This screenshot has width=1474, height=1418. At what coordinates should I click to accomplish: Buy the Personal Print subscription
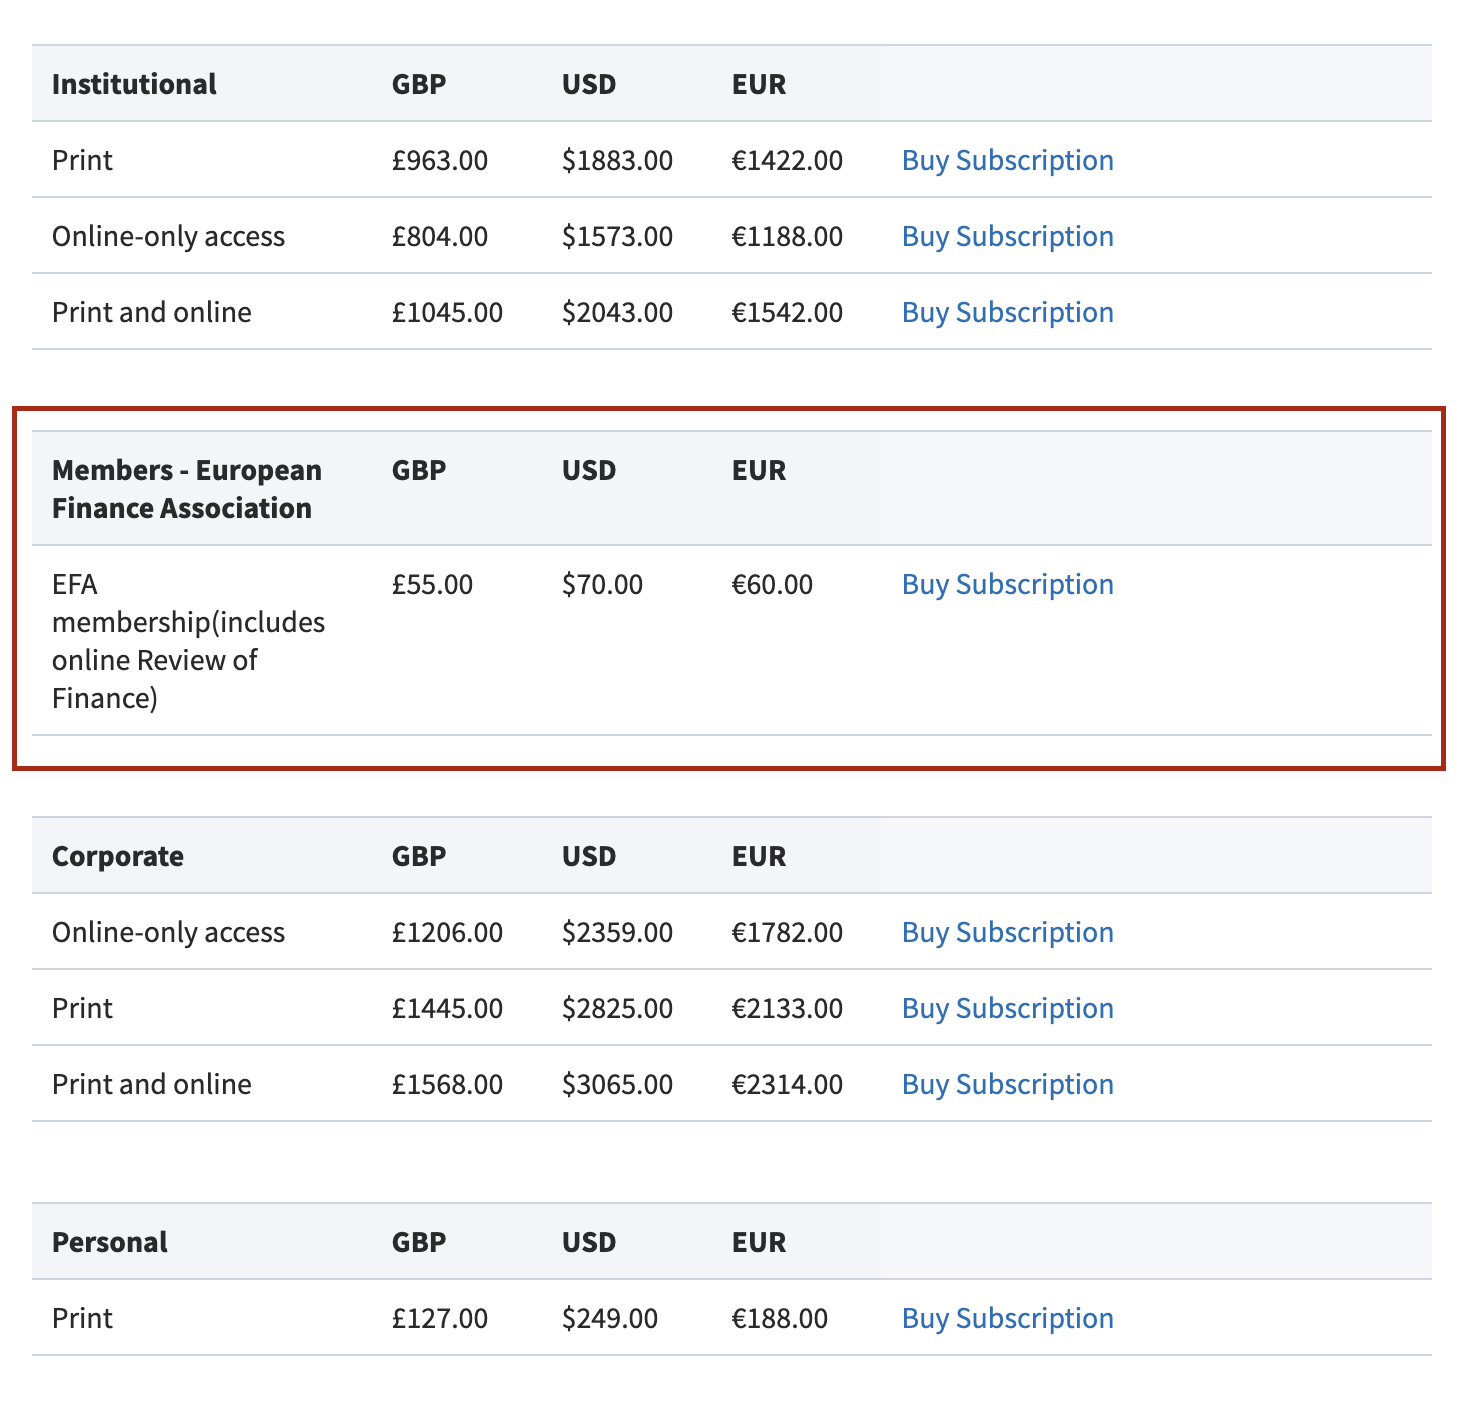pos(1007,1319)
